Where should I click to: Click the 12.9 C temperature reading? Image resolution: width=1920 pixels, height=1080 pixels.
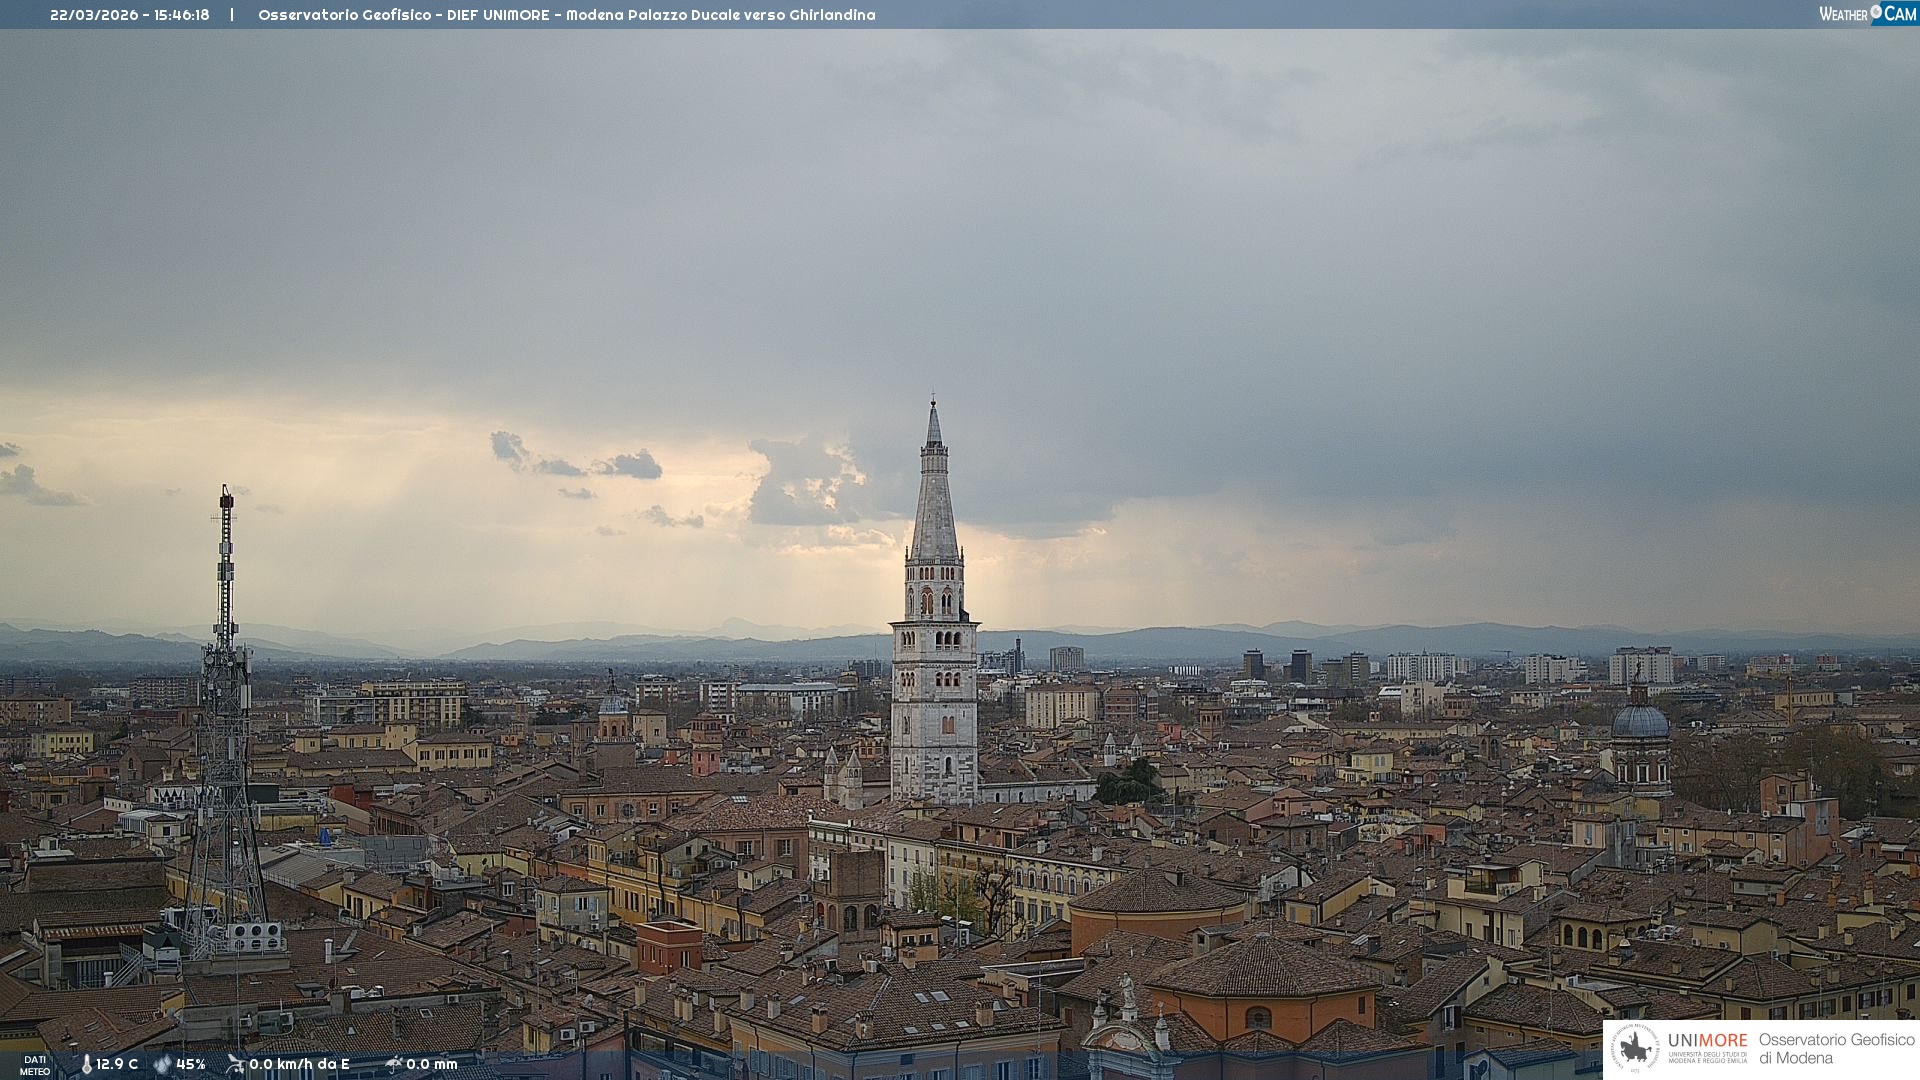117,1064
